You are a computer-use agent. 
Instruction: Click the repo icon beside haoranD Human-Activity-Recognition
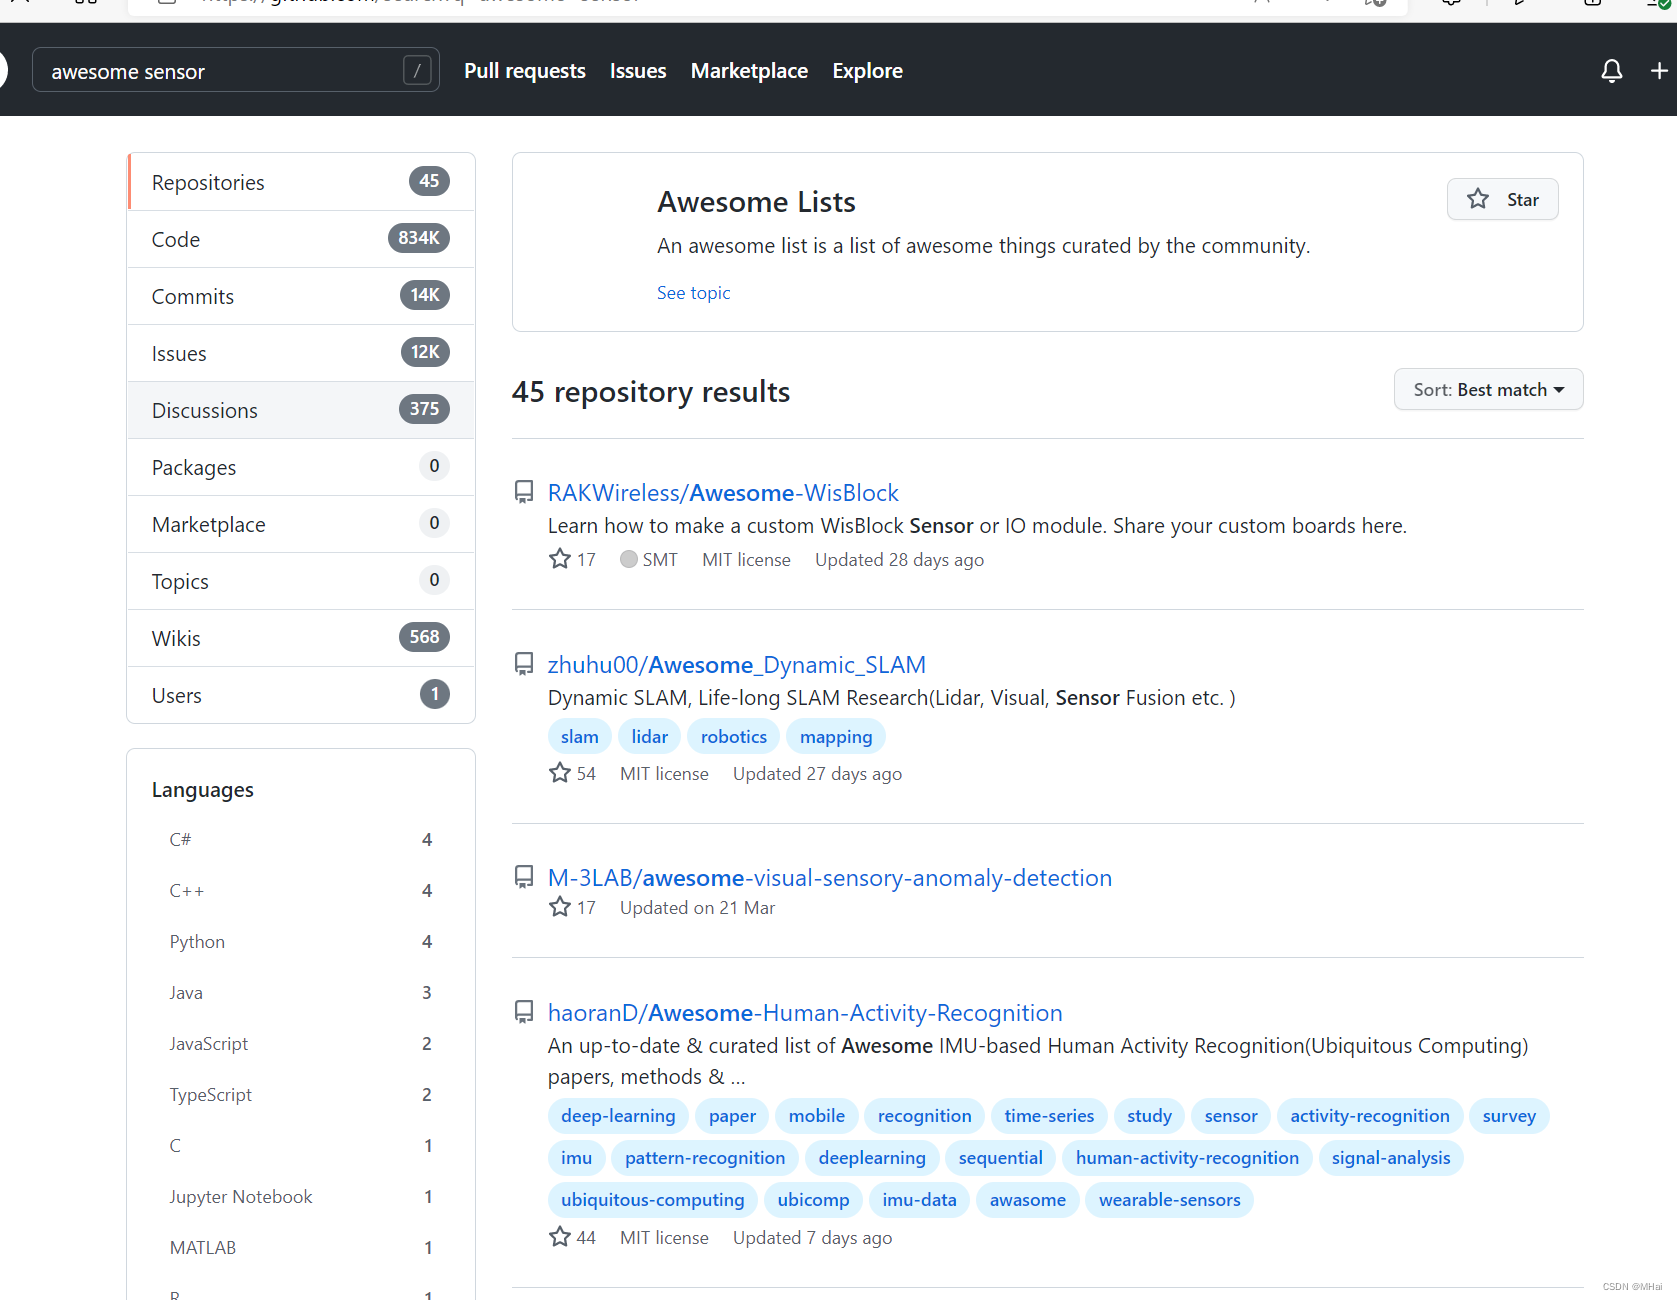(x=524, y=1012)
